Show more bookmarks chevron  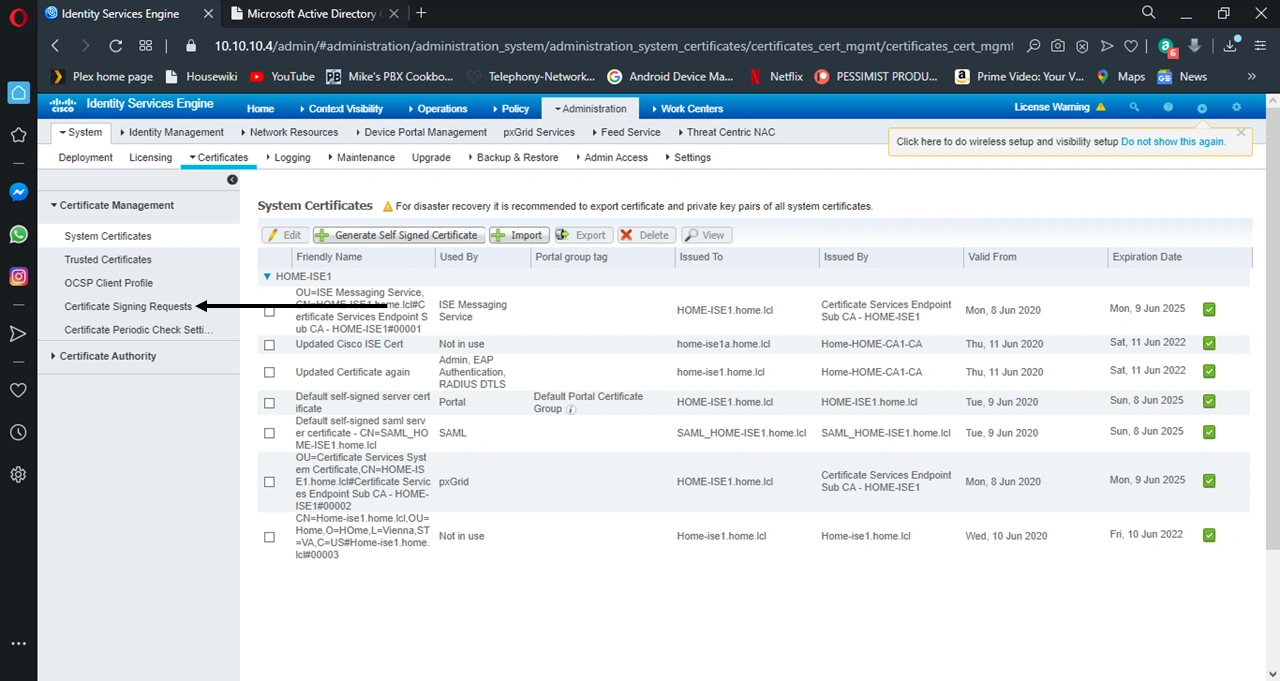(1252, 76)
